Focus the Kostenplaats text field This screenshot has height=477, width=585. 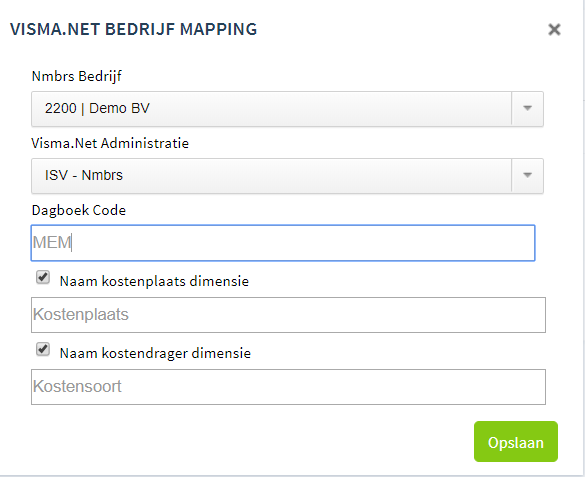click(x=288, y=315)
